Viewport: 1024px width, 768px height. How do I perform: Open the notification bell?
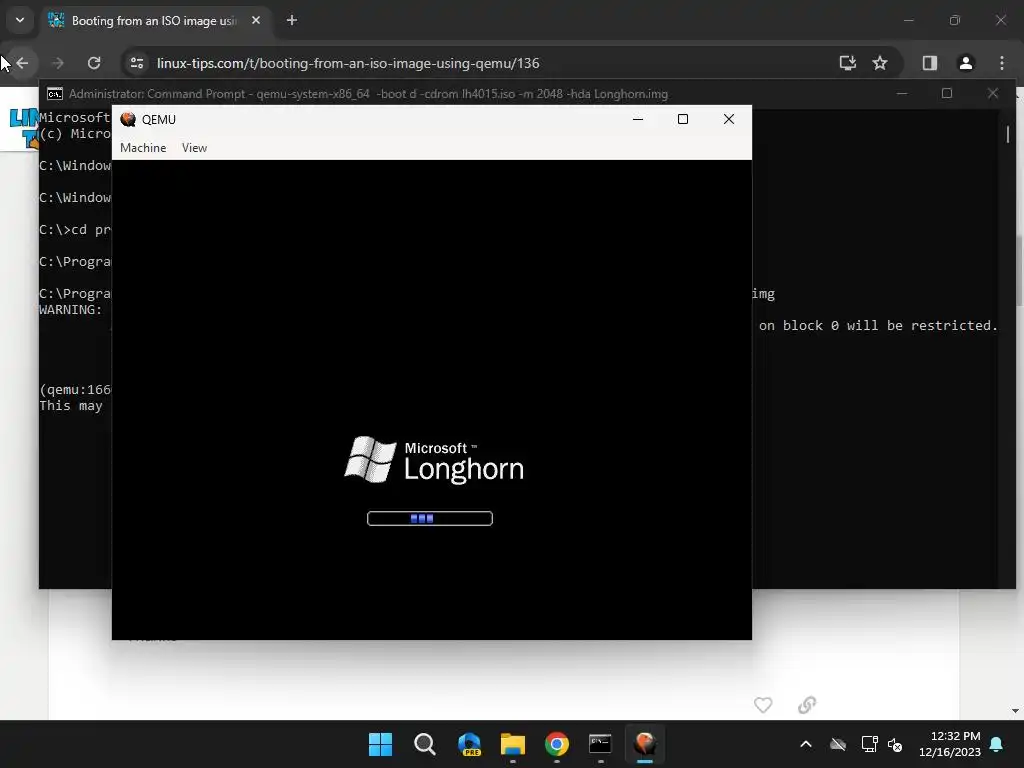(997, 744)
